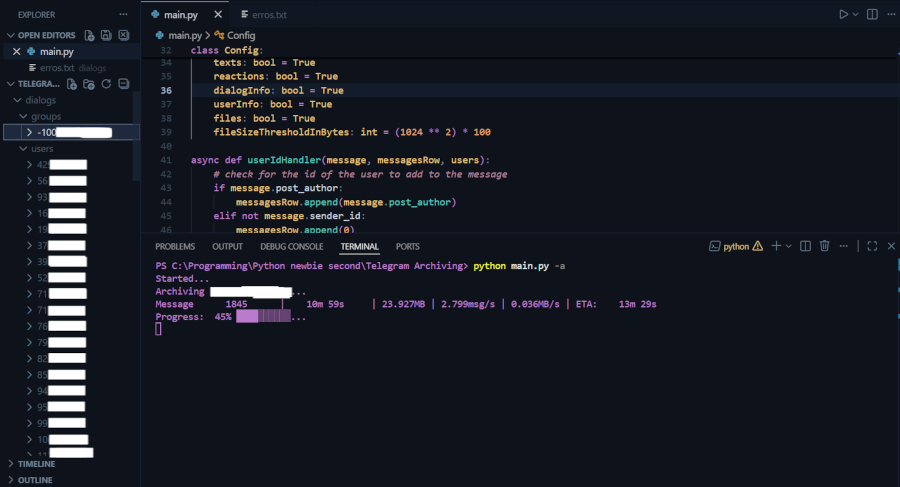Open the DEBUG CONSOLE panel tab
The width and height of the screenshot is (900, 487).
click(292, 246)
